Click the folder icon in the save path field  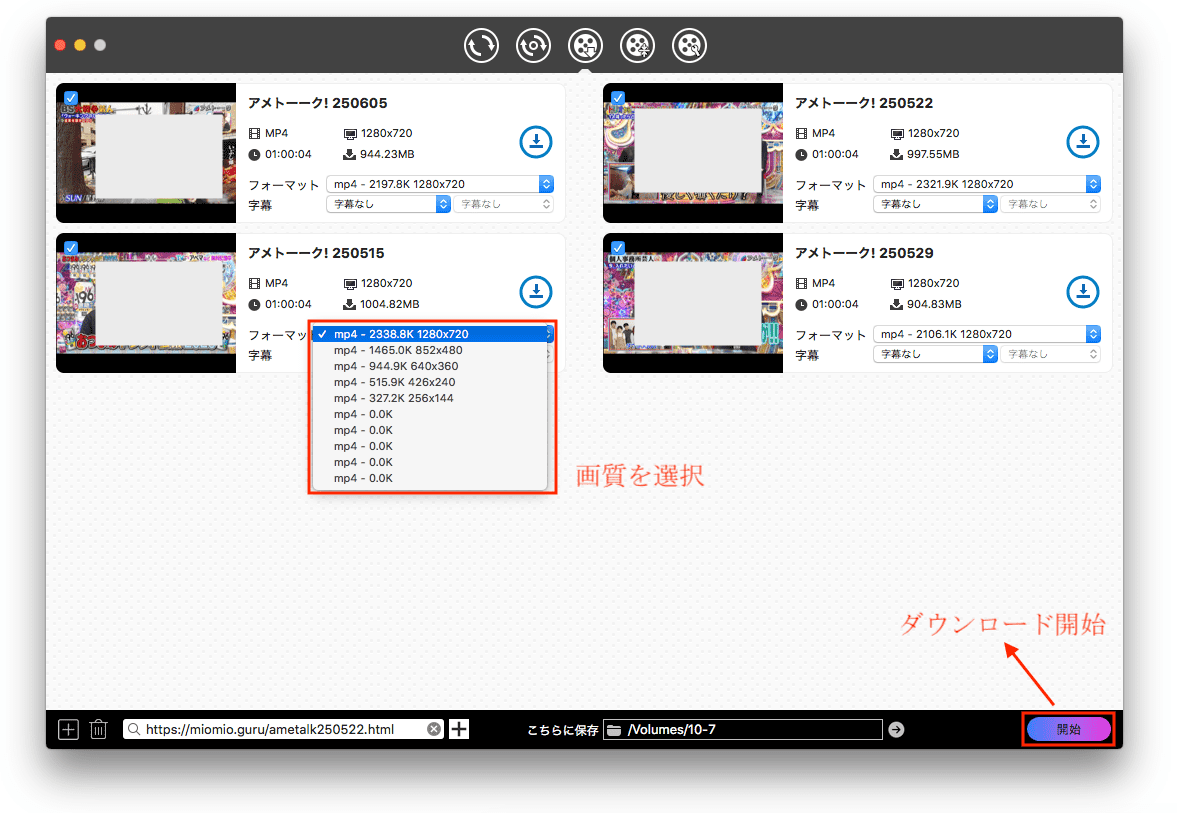click(x=614, y=730)
